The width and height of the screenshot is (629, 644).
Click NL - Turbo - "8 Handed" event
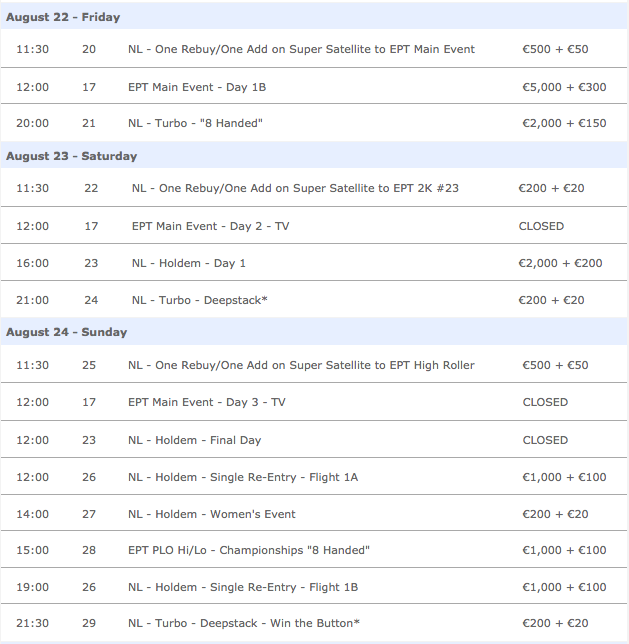tap(195, 124)
